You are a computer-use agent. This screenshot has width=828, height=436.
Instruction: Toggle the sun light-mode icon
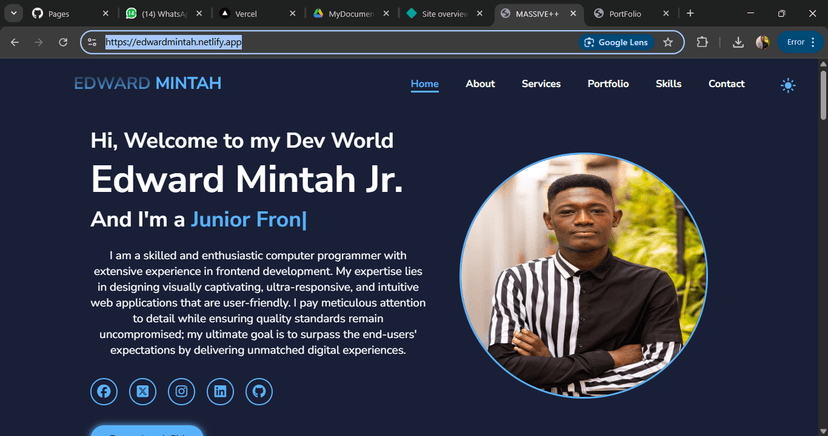point(788,85)
